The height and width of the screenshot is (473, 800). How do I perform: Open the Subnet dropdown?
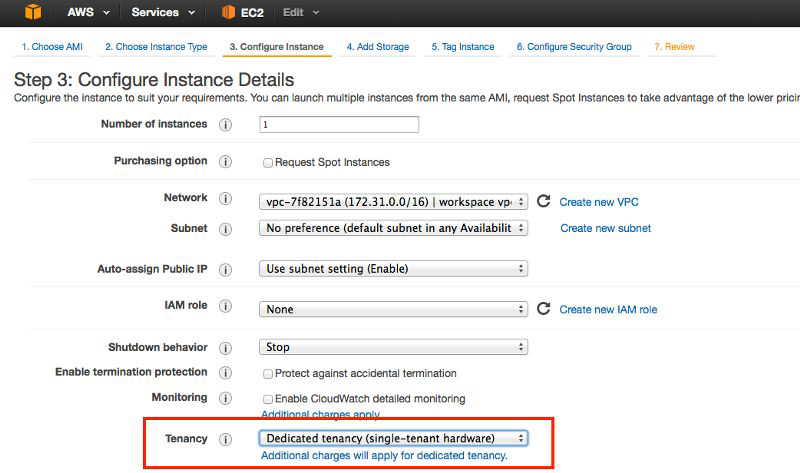(393, 228)
